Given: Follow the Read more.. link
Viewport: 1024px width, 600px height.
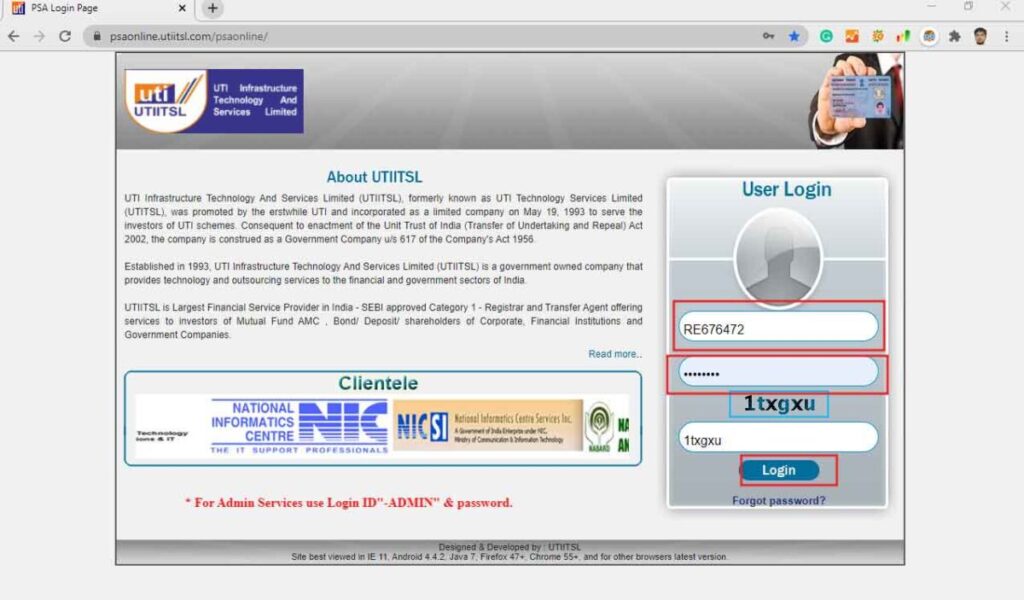Looking at the screenshot, I should (x=615, y=354).
